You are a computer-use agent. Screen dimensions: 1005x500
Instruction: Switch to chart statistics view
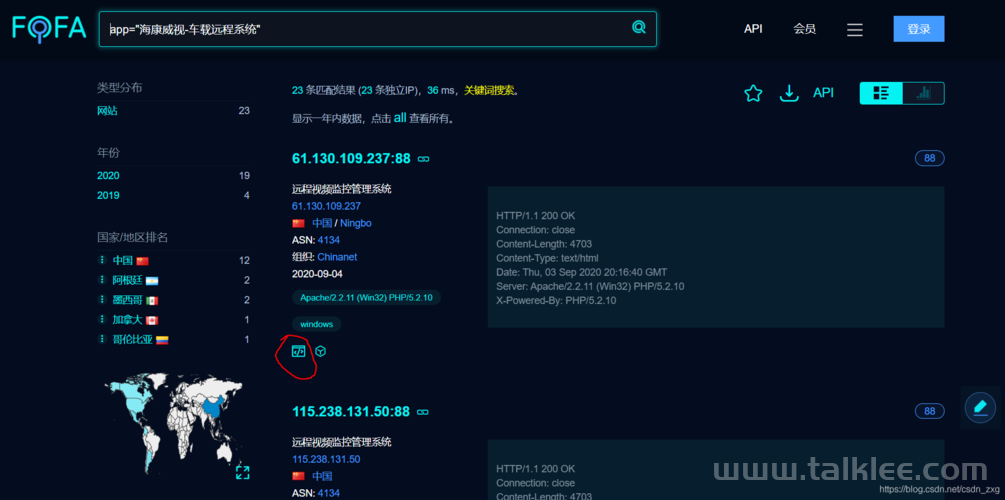click(x=924, y=94)
